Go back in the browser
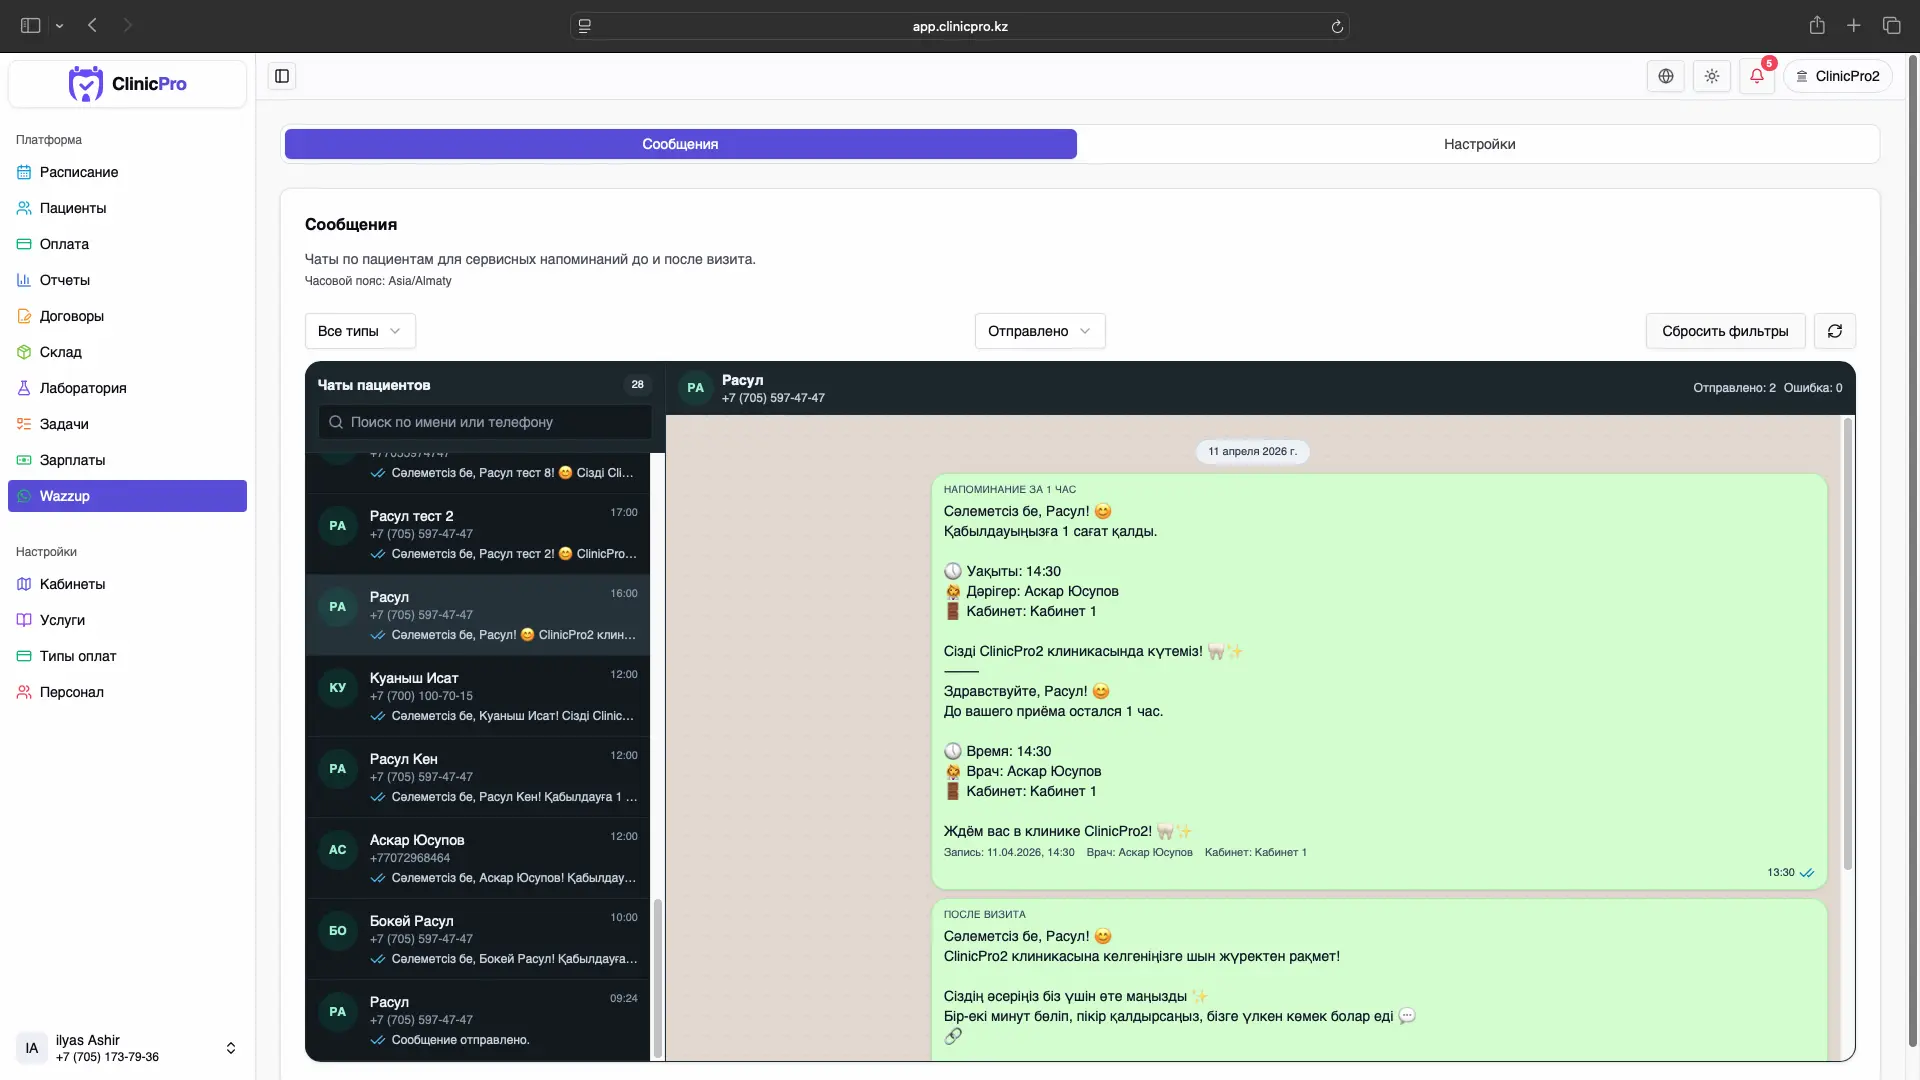The height and width of the screenshot is (1080, 1920). tap(92, 26)
